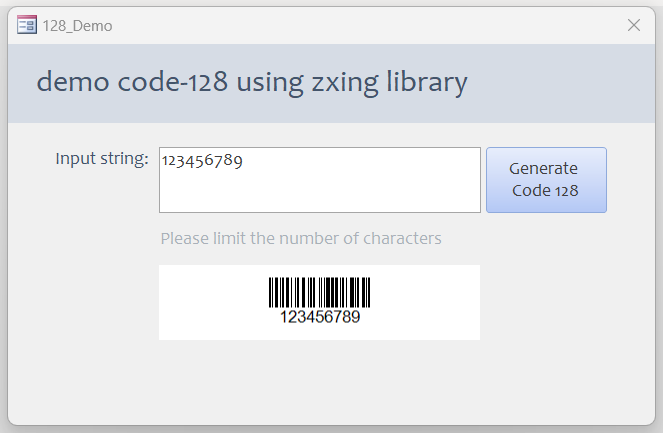Select the generated barcode image
Viewport: 663px width, 433px height.
[319, 292]
